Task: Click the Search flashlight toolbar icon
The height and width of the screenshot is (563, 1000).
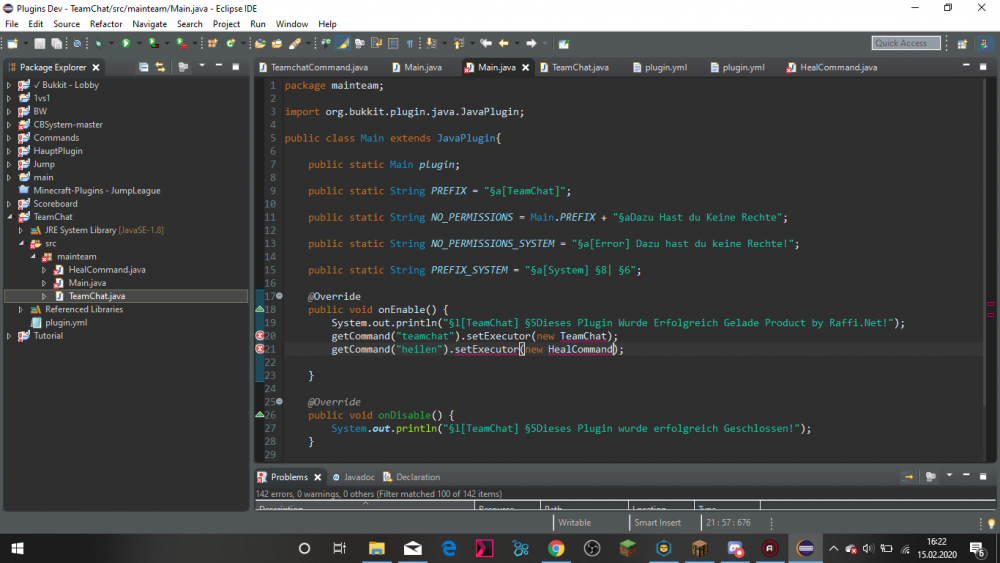Action: 295,43
